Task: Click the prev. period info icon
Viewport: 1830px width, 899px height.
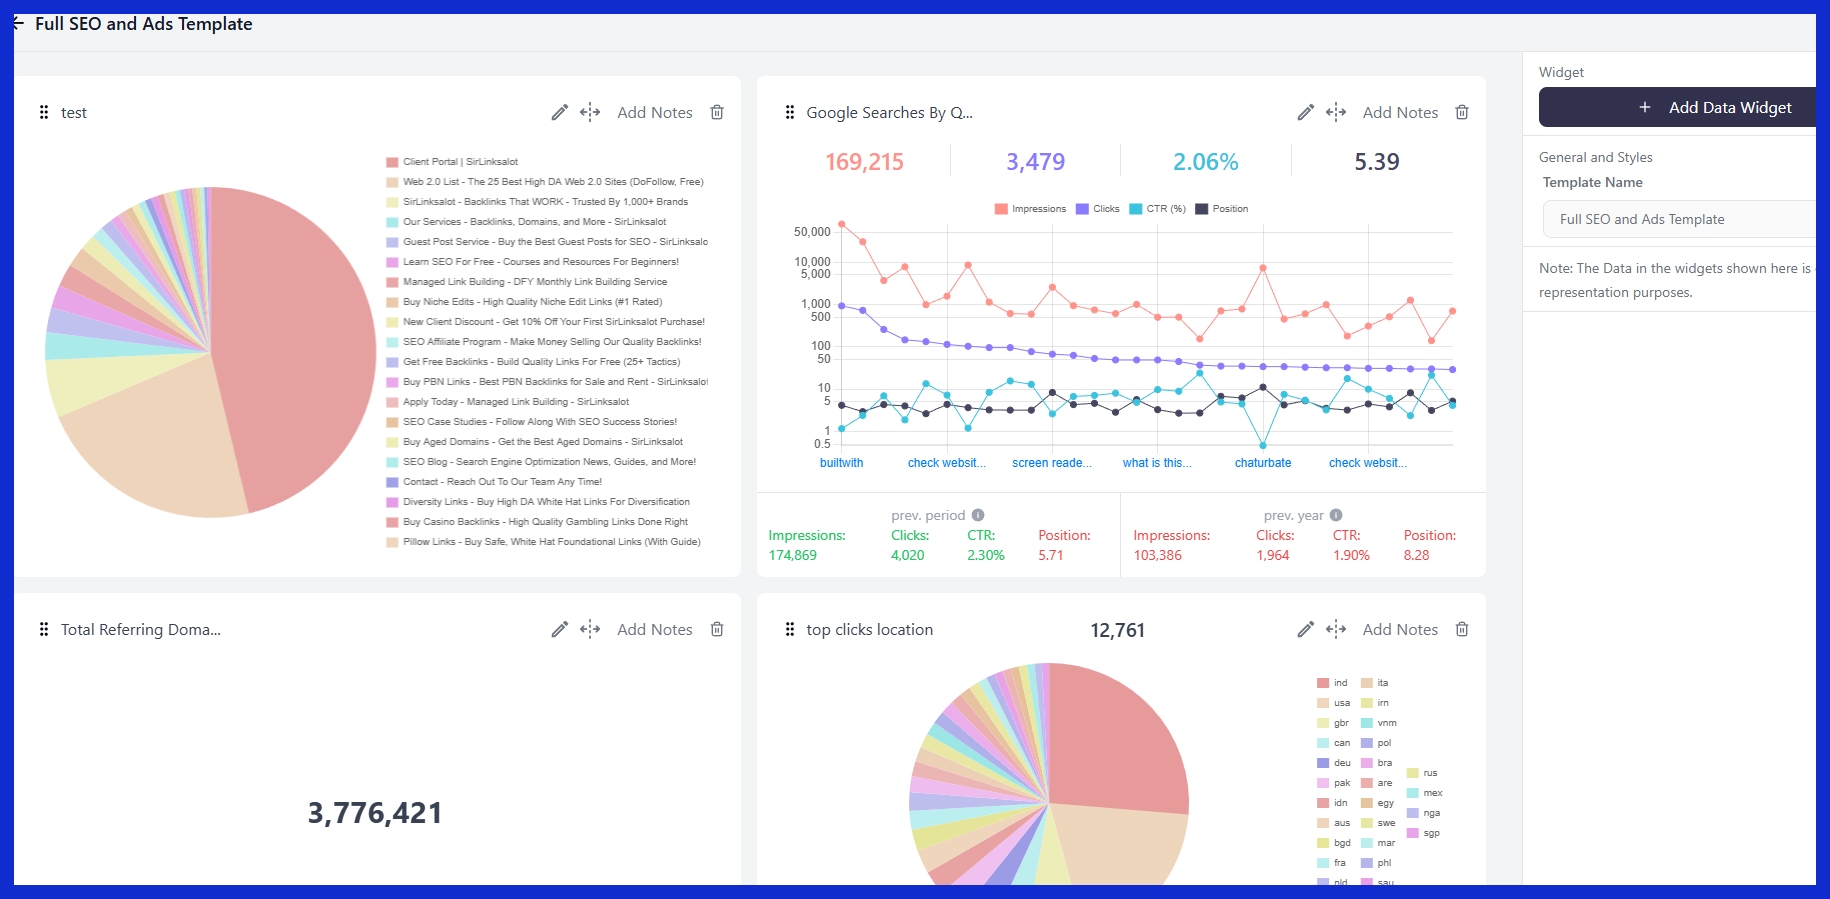Action: click(x=978, y=516)
